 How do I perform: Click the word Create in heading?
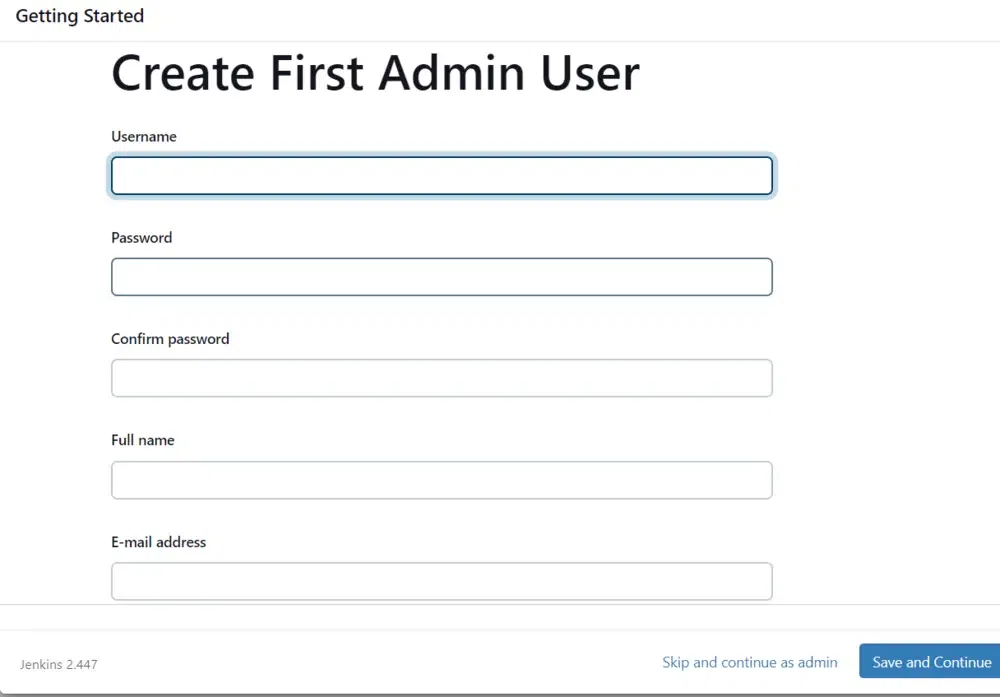183,73
